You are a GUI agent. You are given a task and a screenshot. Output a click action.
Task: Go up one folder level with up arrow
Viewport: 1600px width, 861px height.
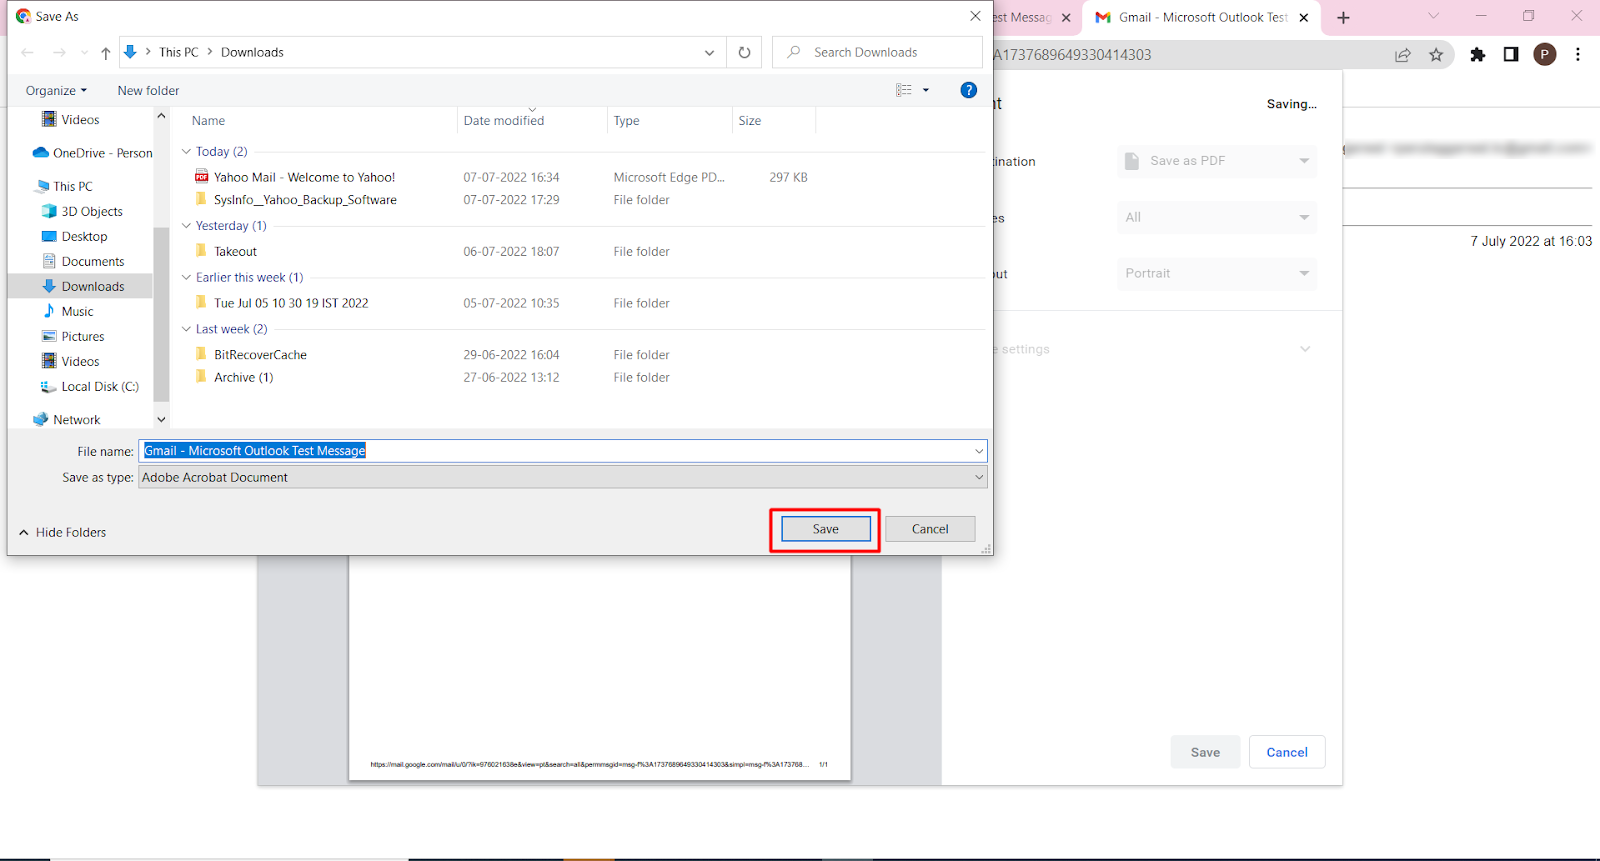[x=105, y=53]
